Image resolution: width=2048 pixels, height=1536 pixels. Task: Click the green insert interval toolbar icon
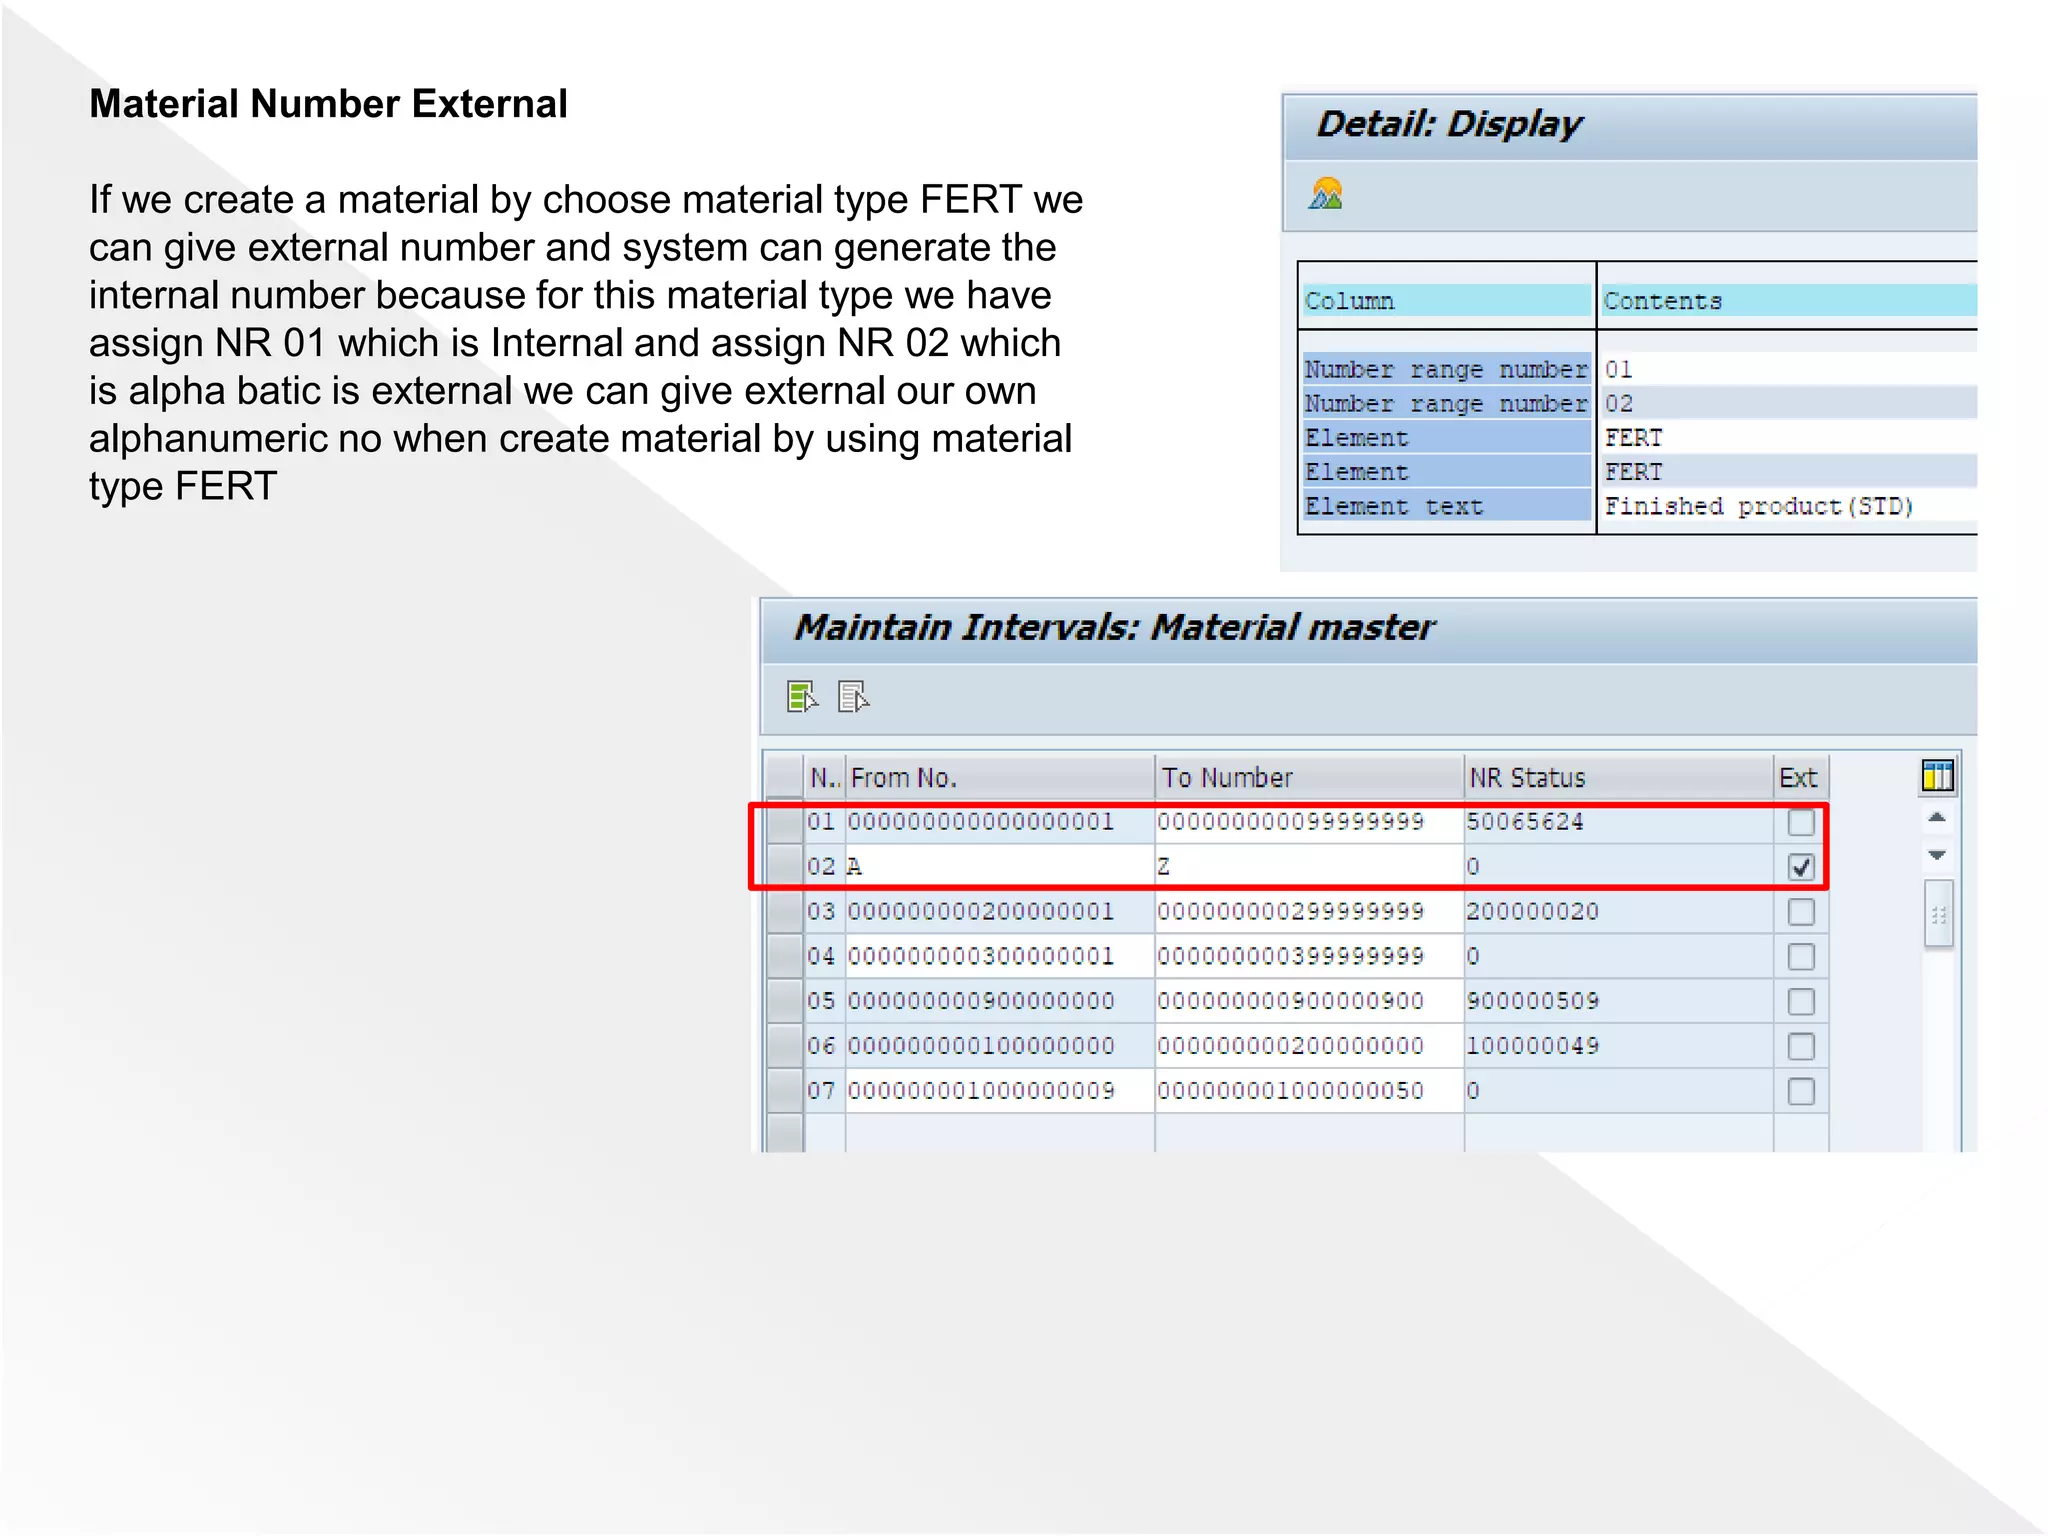[802, 696]
